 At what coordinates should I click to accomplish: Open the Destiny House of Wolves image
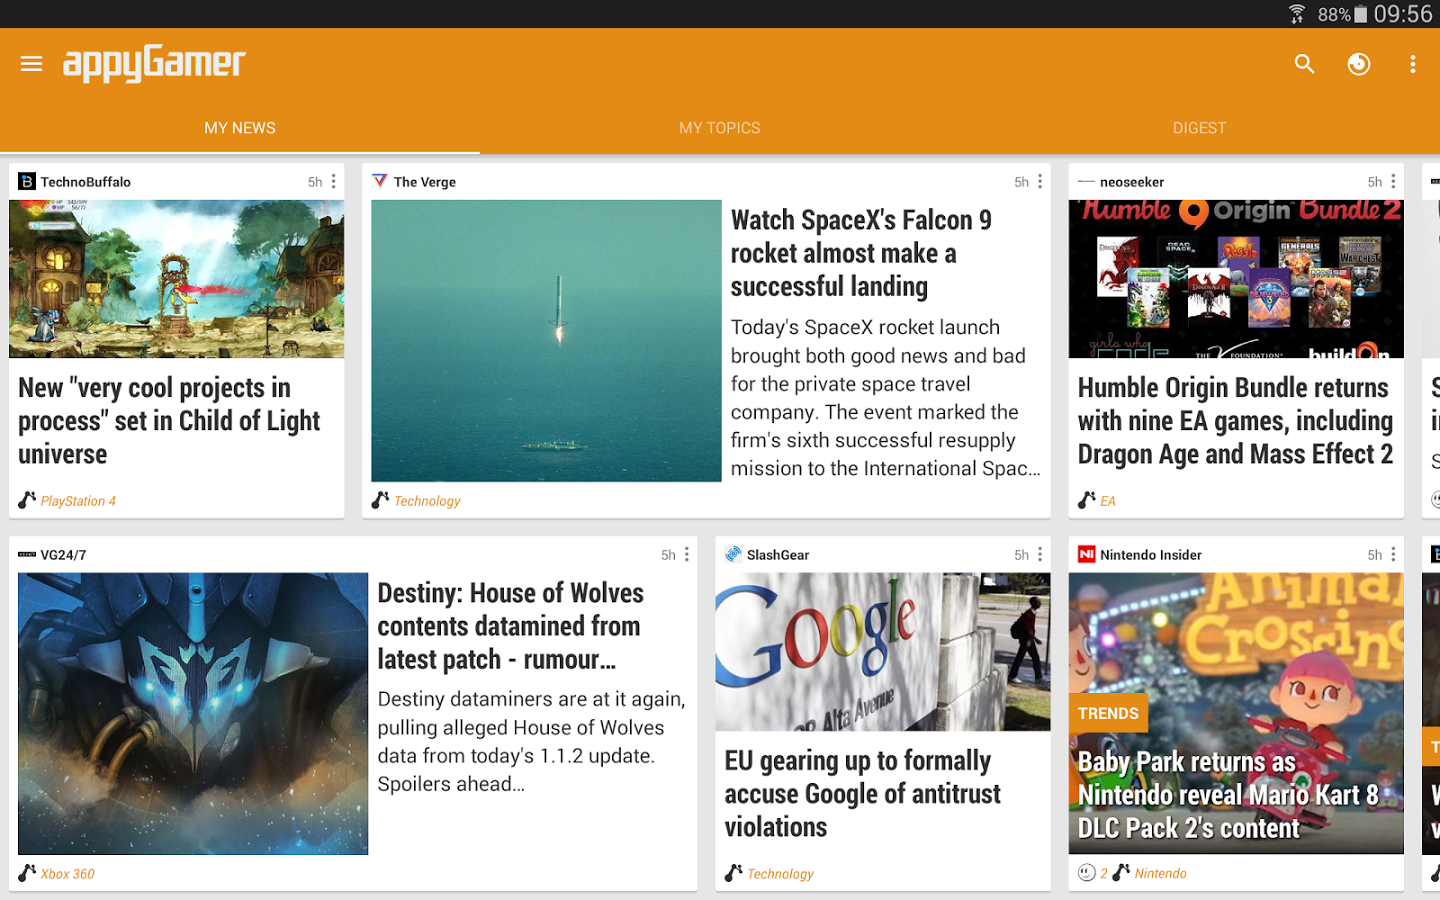[x=193, y=713]
